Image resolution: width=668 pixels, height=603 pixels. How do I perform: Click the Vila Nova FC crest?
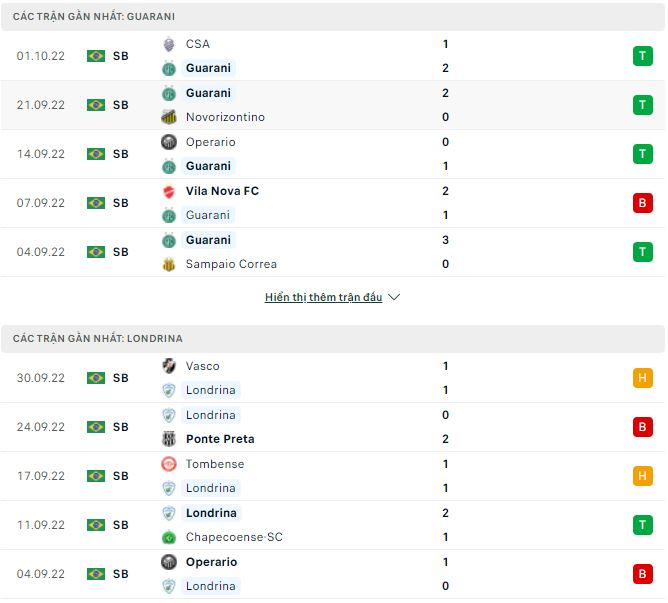click(169, 191)
